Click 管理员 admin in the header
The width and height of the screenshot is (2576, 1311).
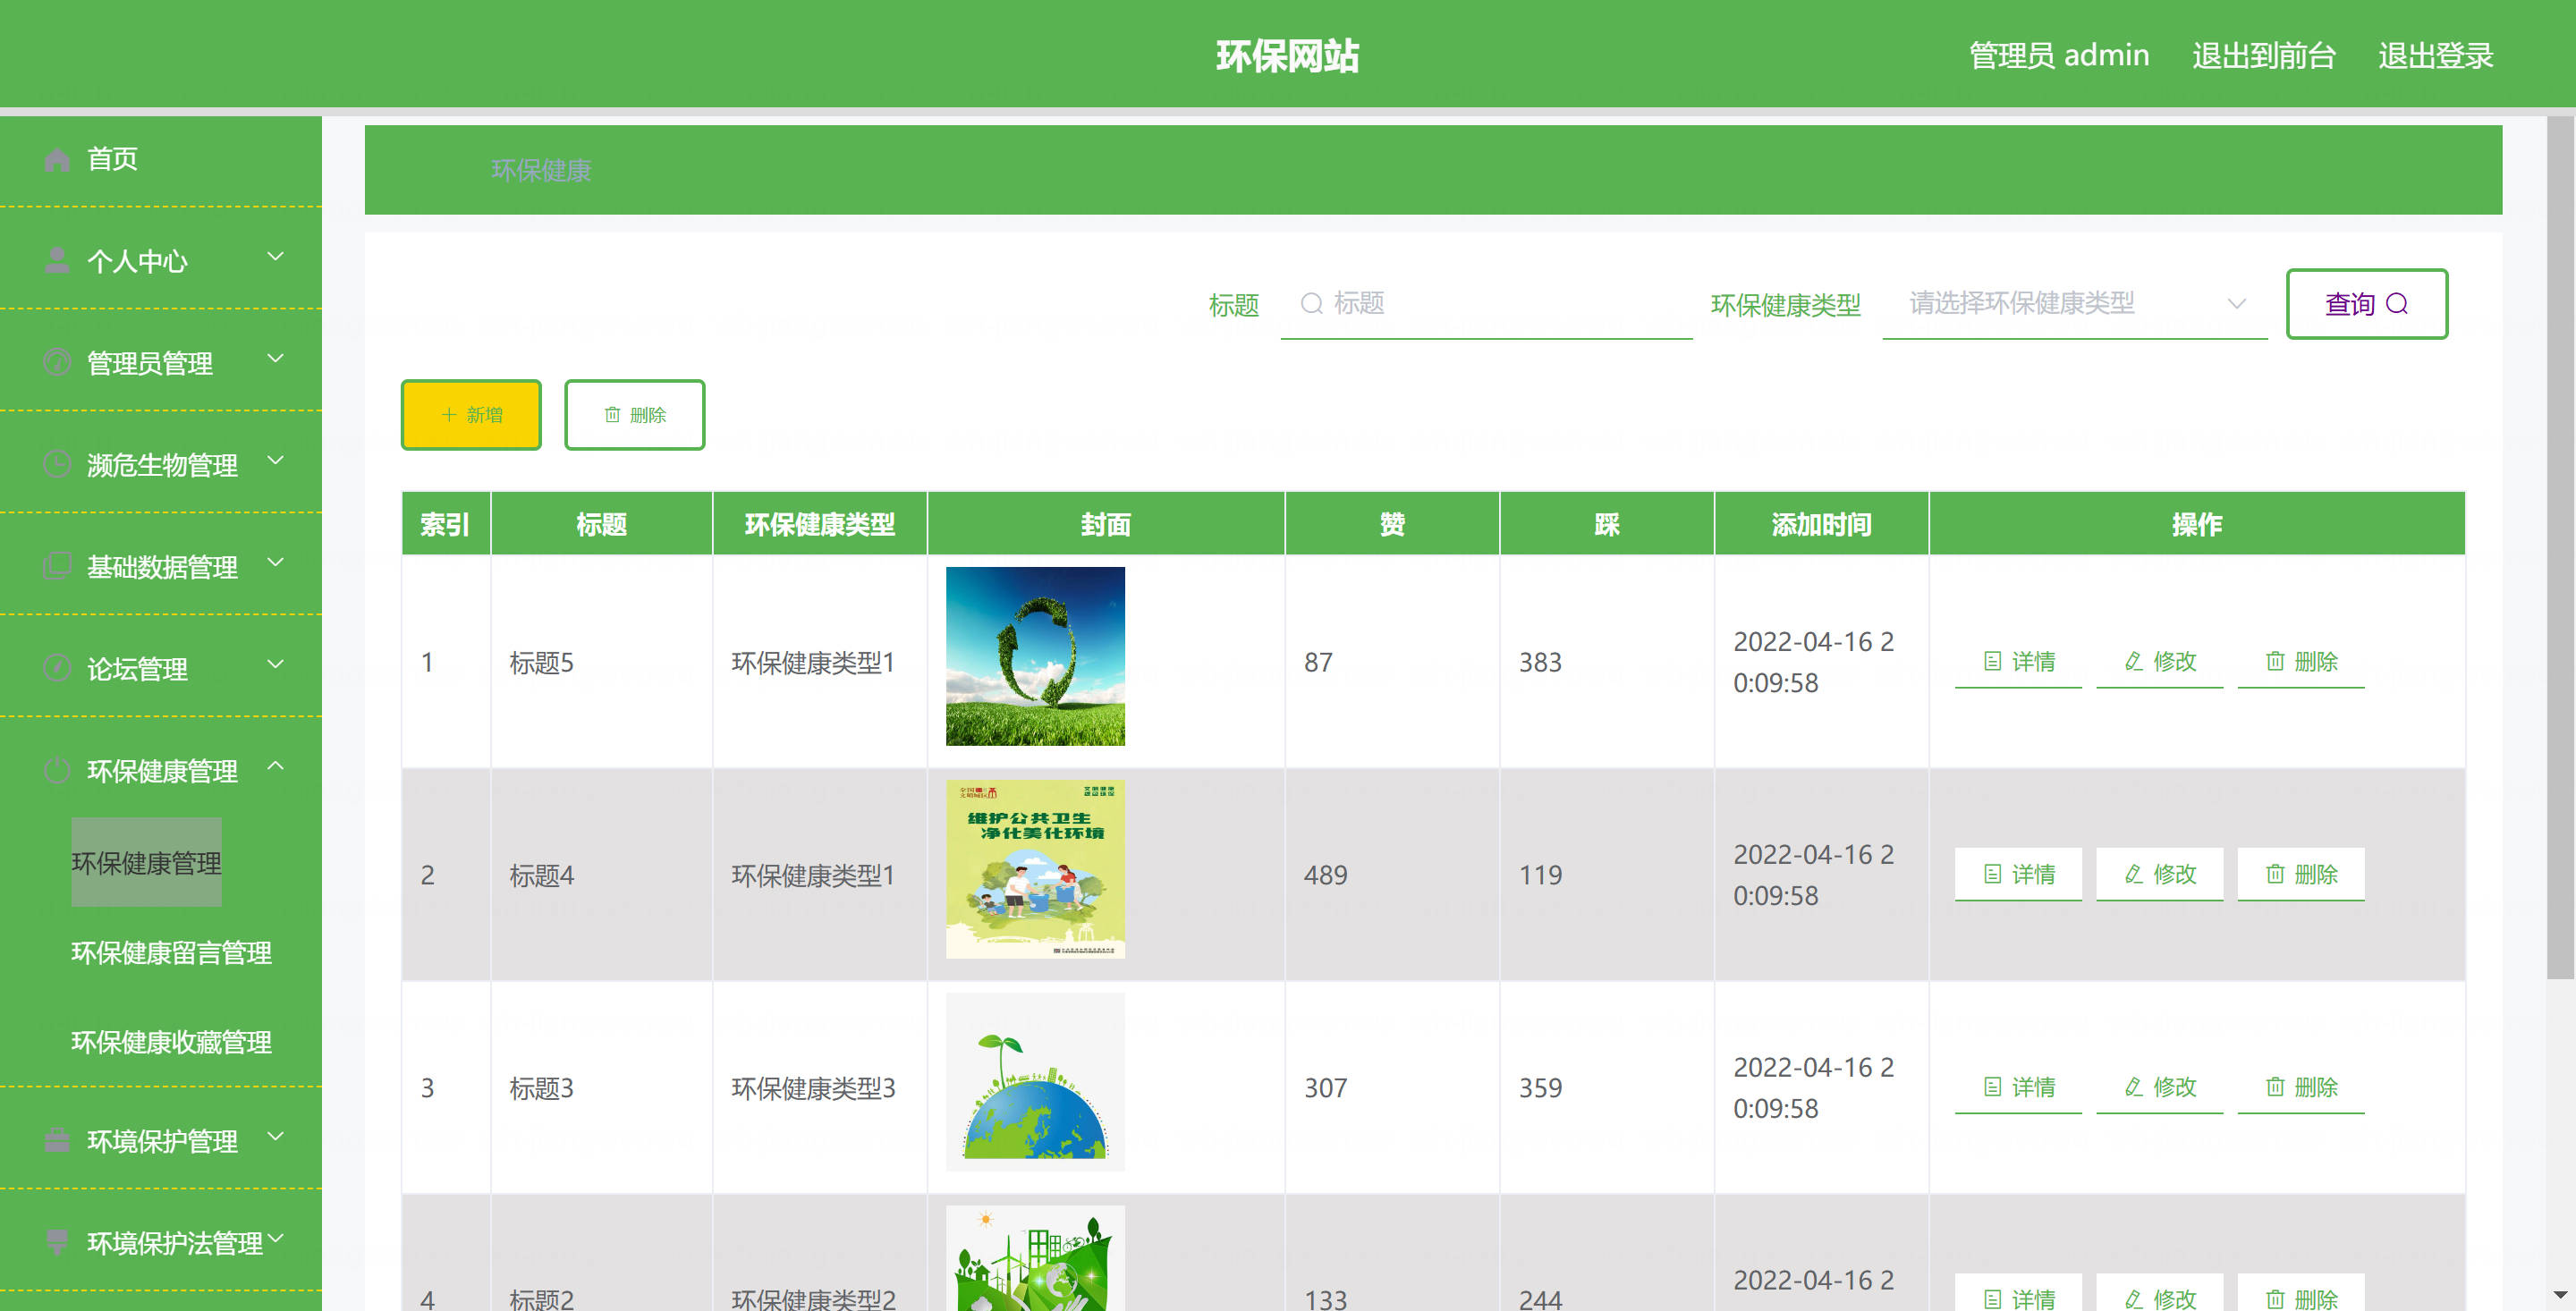(2059, 55)
